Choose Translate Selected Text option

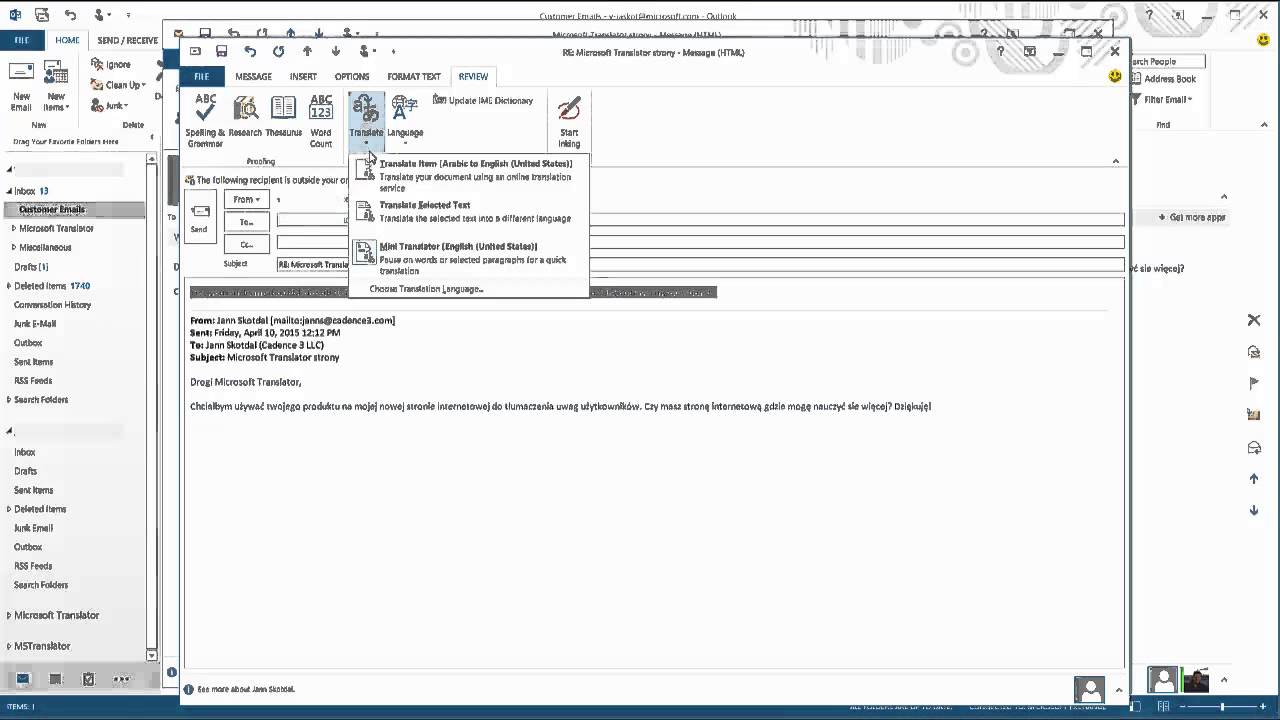[469, 211]
